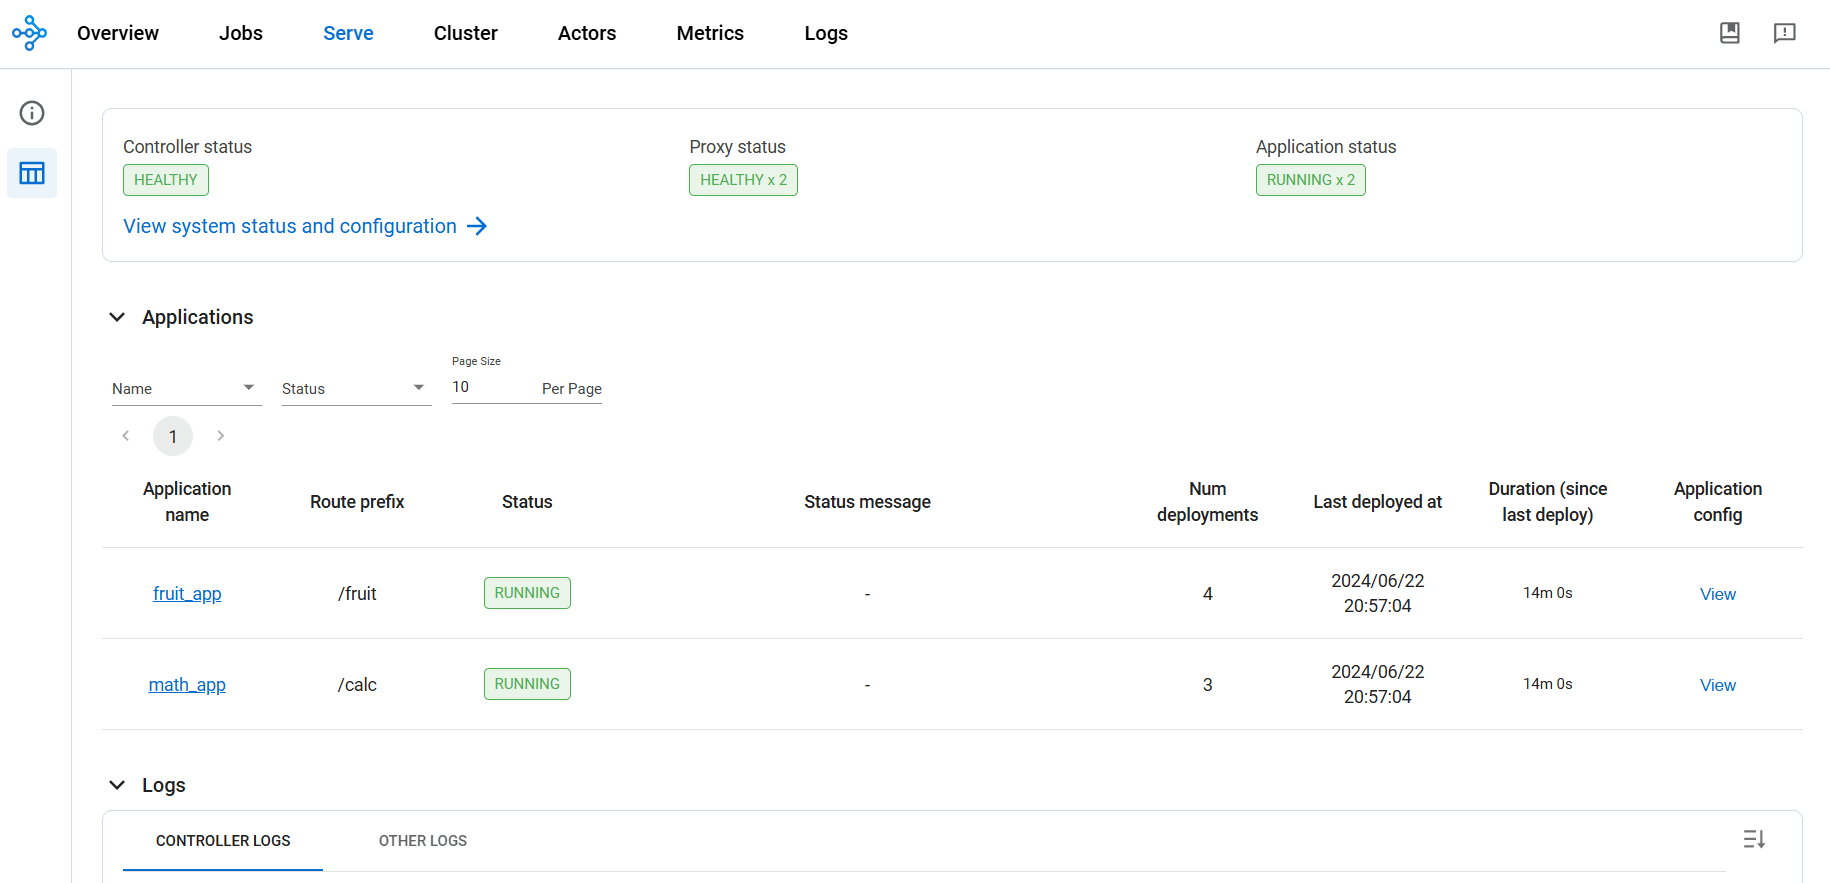This screenshot has height=883, width=1830.
Task: Collapse the Logs section
Action: (117, 785)
